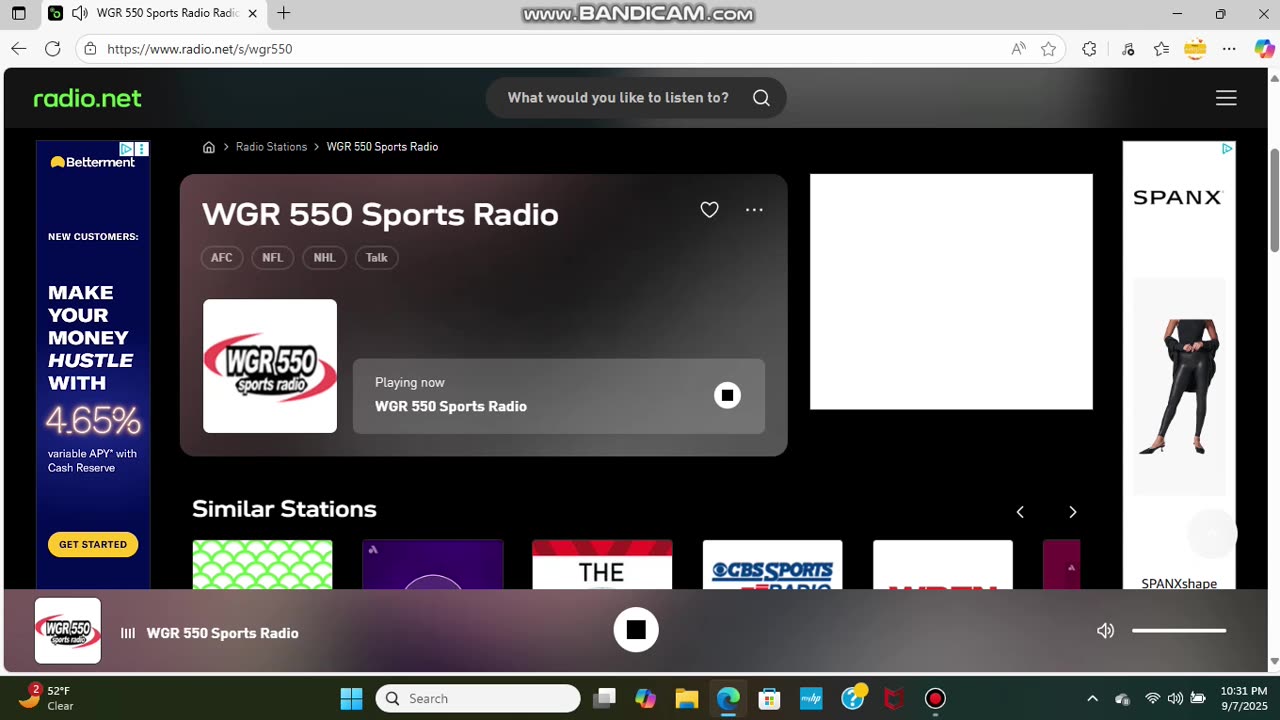Favorite the station with heart icon

pos(709,210)
